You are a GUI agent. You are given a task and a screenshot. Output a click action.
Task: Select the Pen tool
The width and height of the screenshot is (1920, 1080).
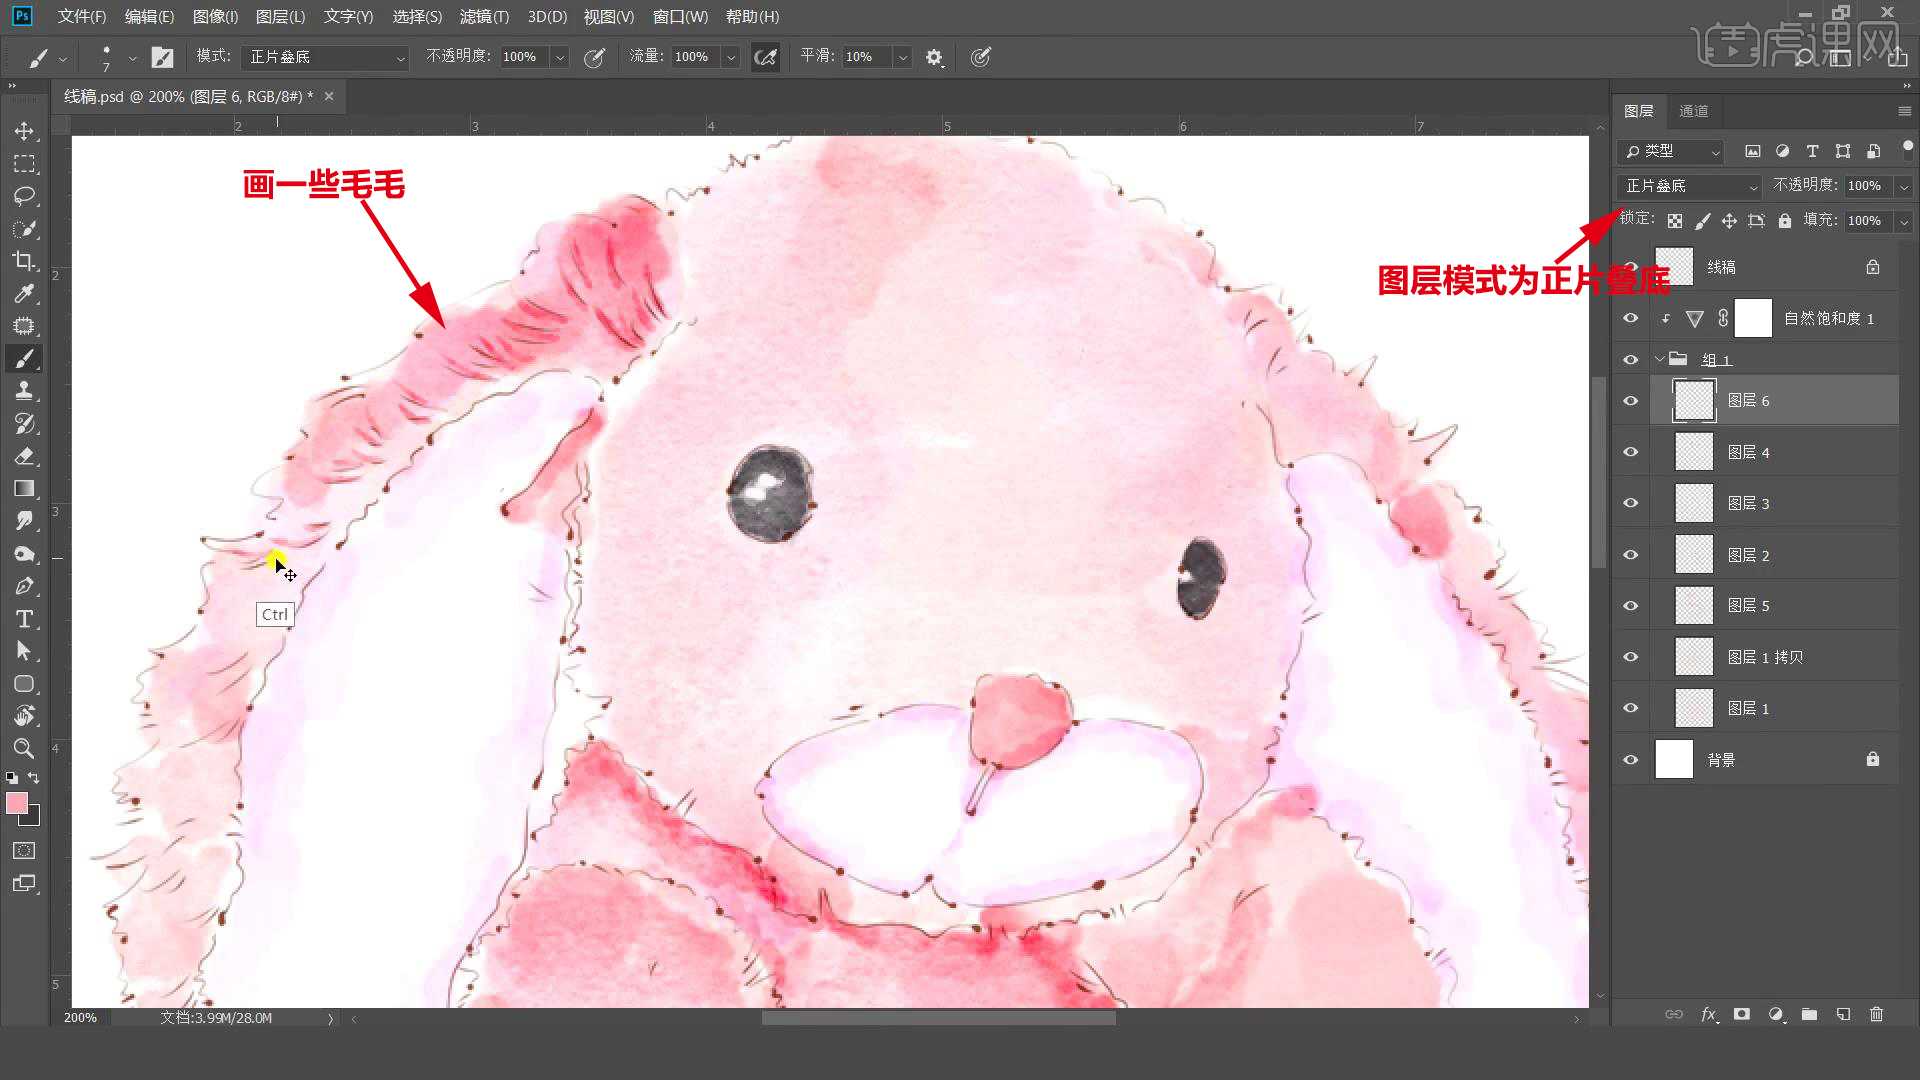(x=24, y=586)
